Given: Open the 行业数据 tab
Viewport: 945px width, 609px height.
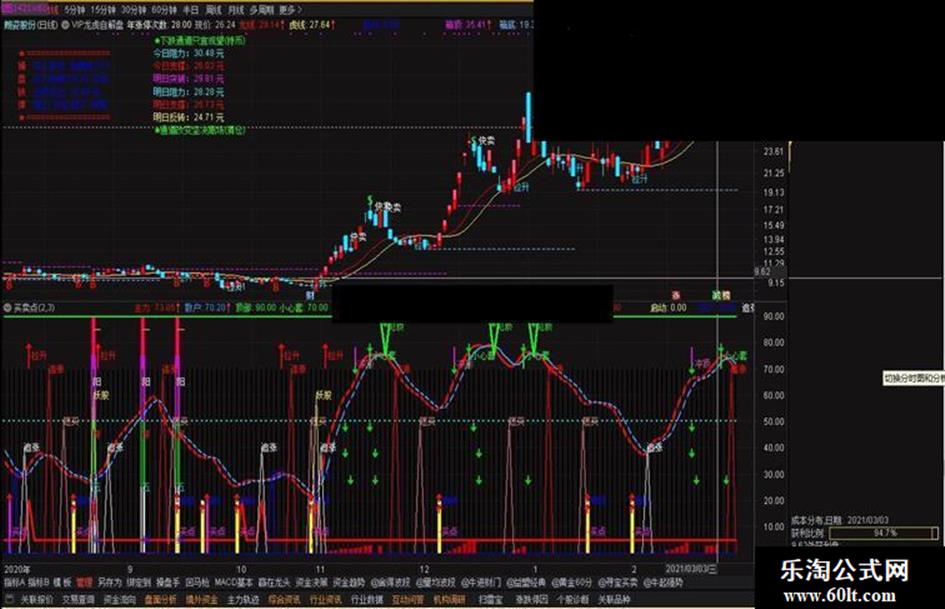Looking at the screenshot, I should (367, 600).
